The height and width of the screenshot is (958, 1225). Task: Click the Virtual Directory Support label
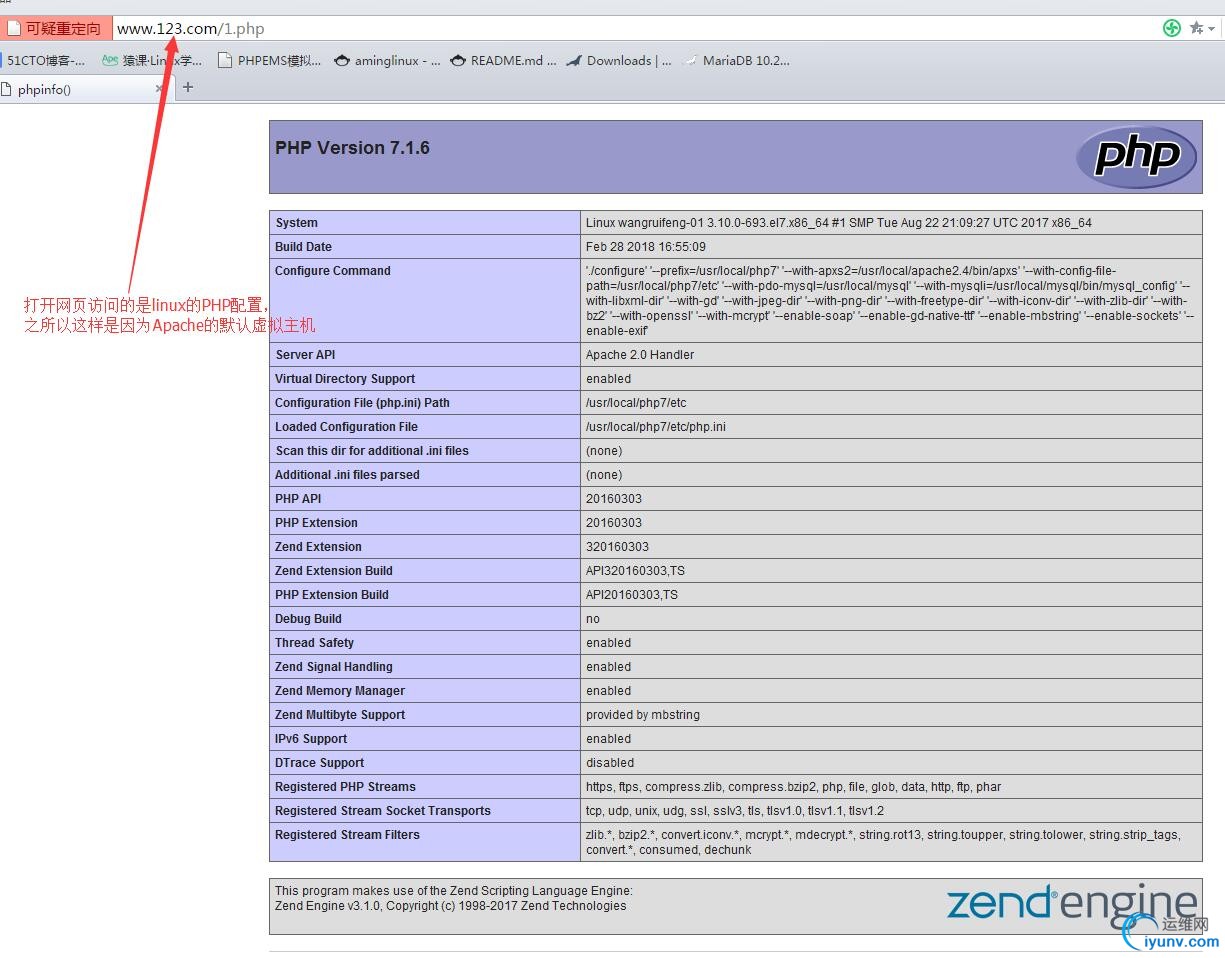(x=345, y=379)
